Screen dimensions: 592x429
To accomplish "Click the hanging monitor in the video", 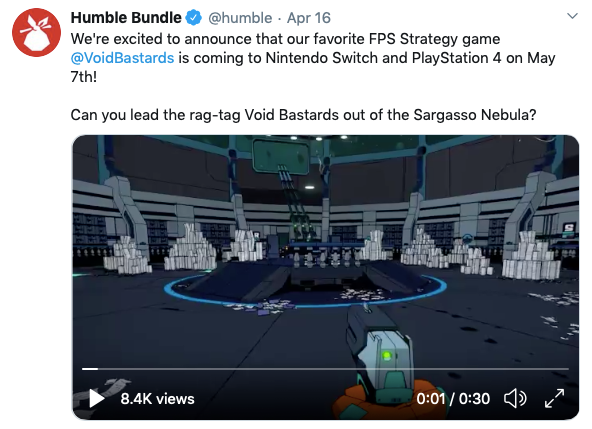I will point(281,157).
